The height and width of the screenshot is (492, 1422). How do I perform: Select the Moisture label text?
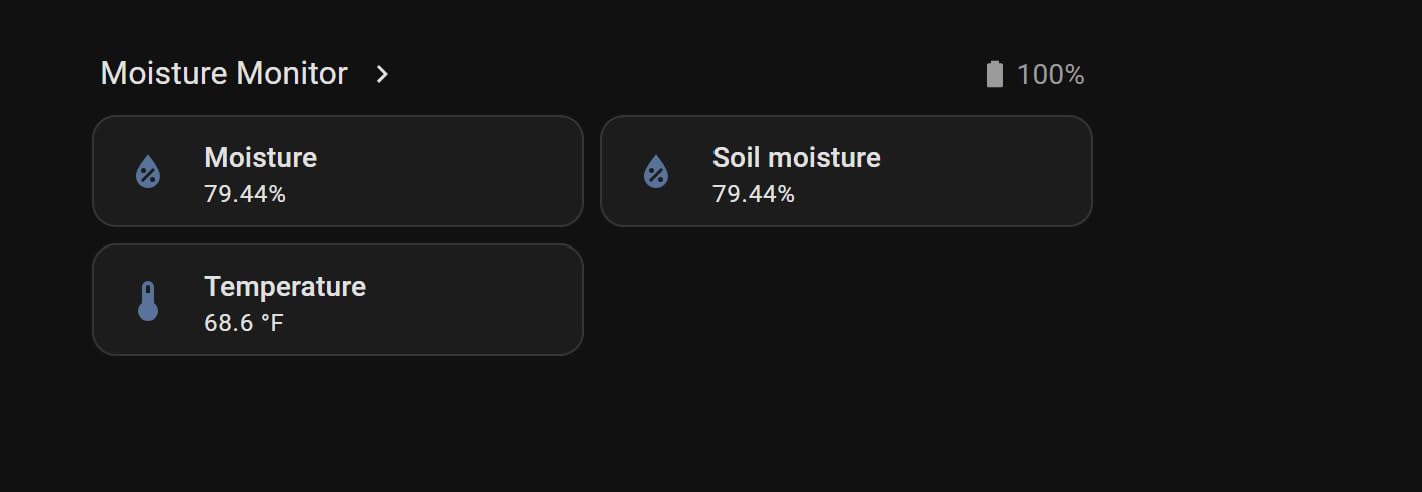[260, 157]
